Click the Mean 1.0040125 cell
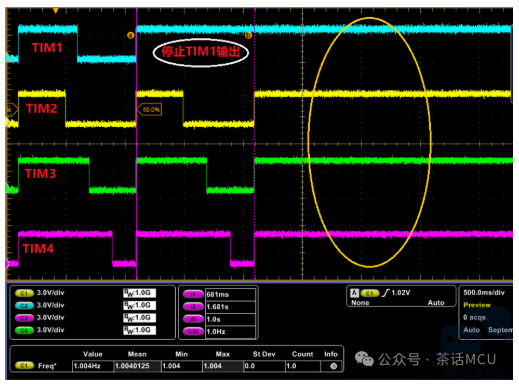 pyautogui.click(x=137, y=366)
